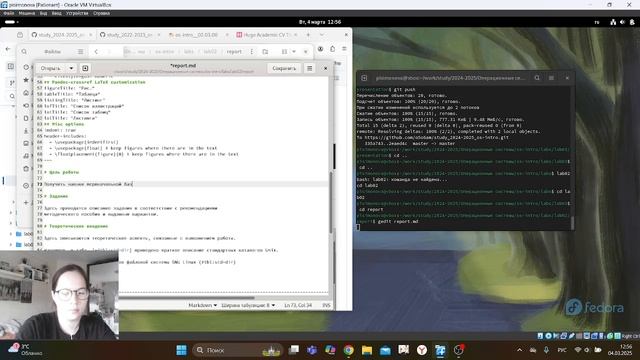Viewport: 640px width, 360px height.
Task: Open the Files sidebar hamburger menu
Action: point(80,52)
